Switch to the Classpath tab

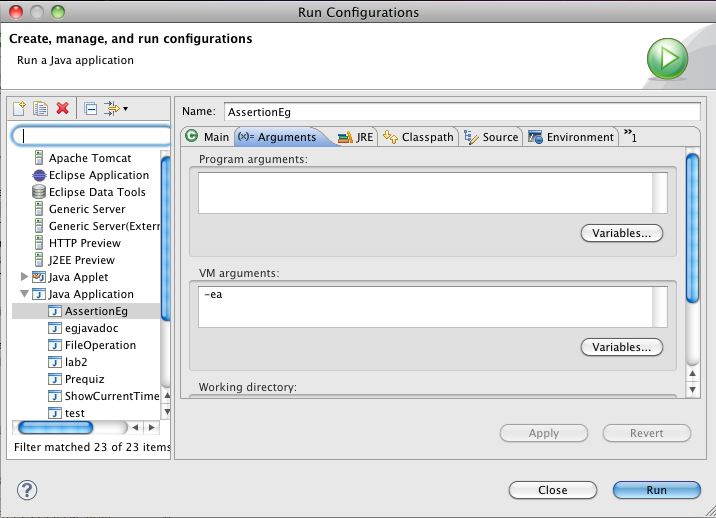[x=418, y=137]
